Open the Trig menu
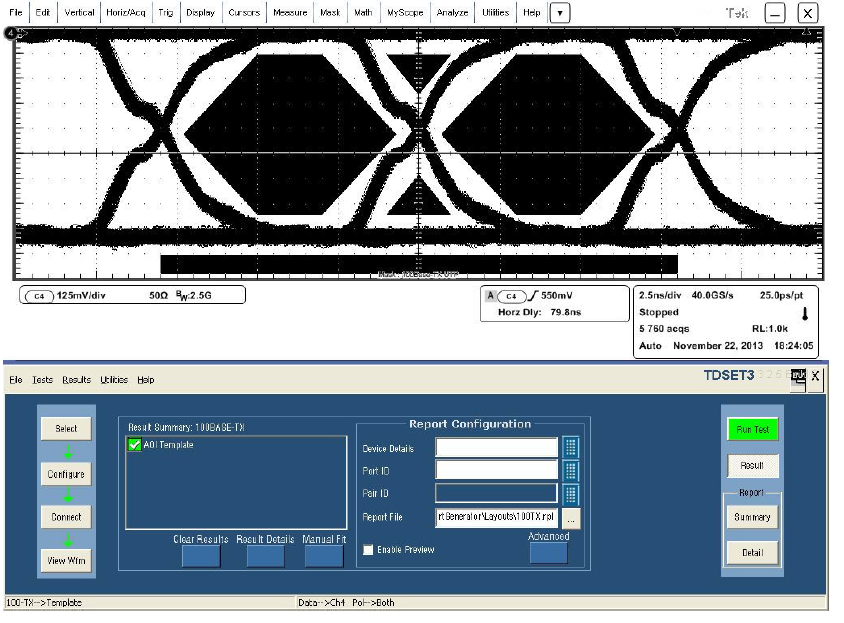This screenshot has width=844, height=623. pyautogui.click(x=166, y=12)
